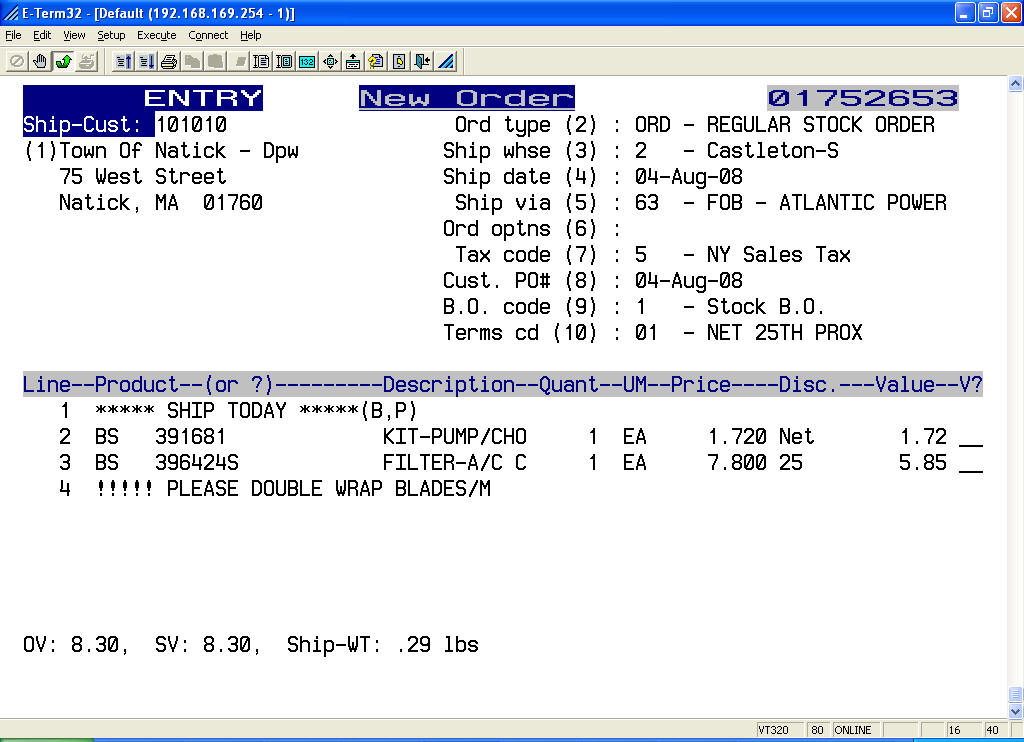This screenshot has width=1024, height=742.
Task: Click the blue diagonal stripes E-Term icon
Action: [x=446, y=61]
